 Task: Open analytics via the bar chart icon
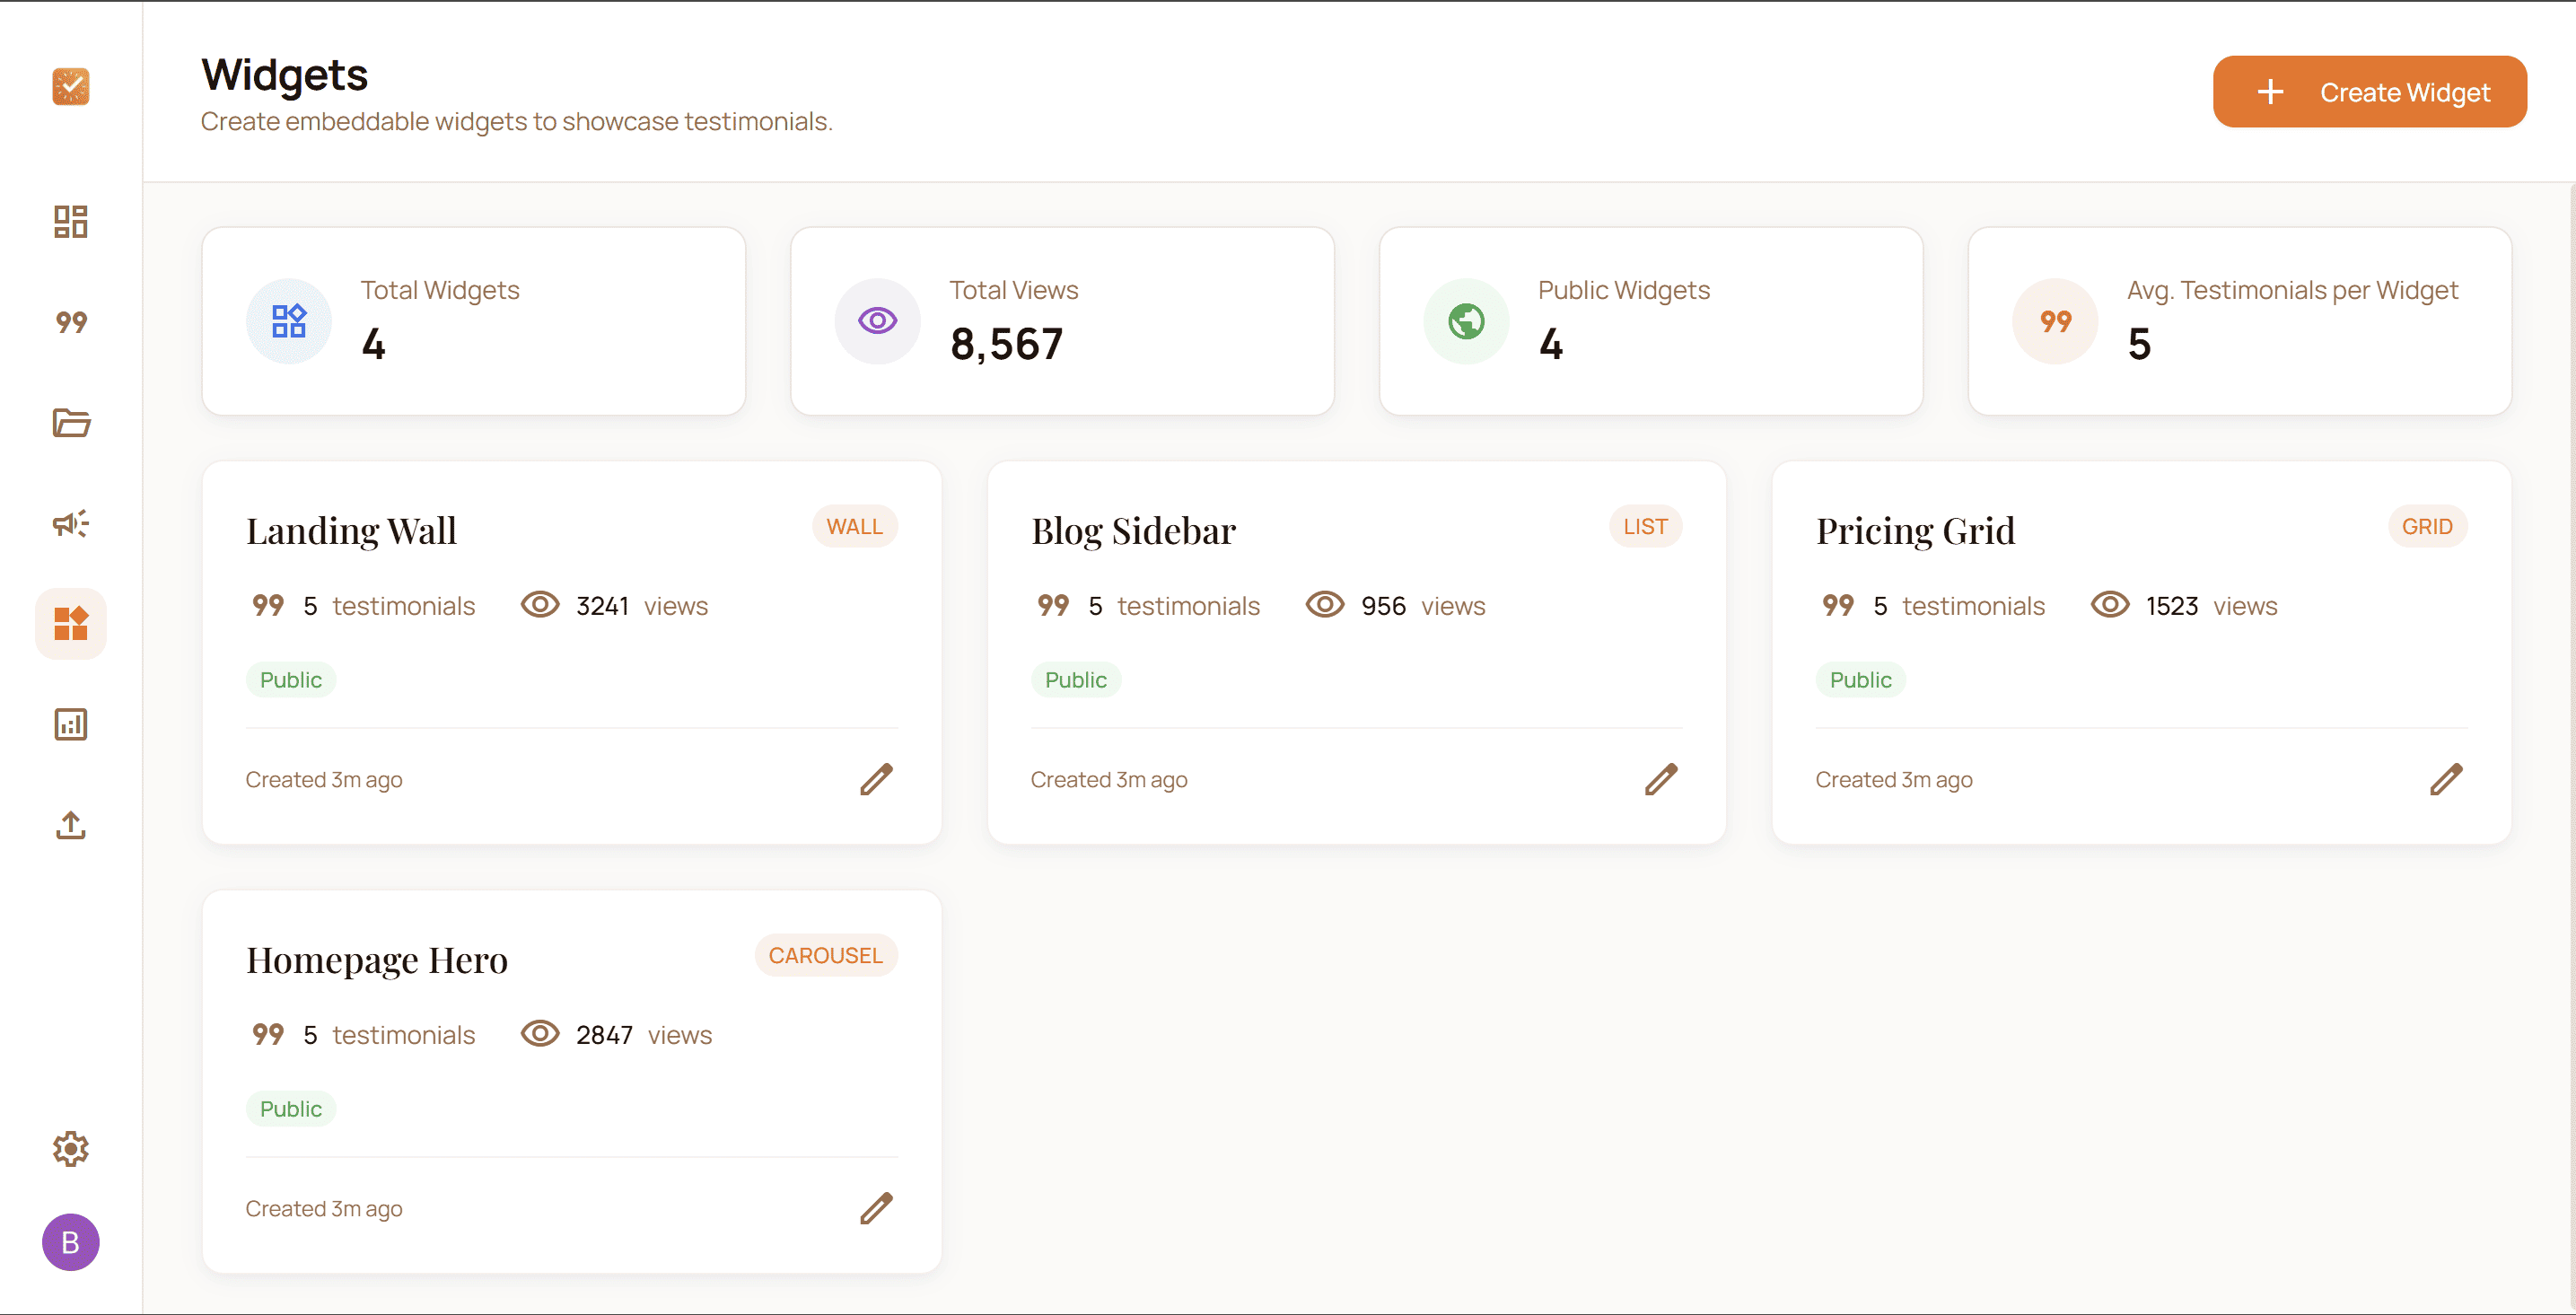coord(70,724)
